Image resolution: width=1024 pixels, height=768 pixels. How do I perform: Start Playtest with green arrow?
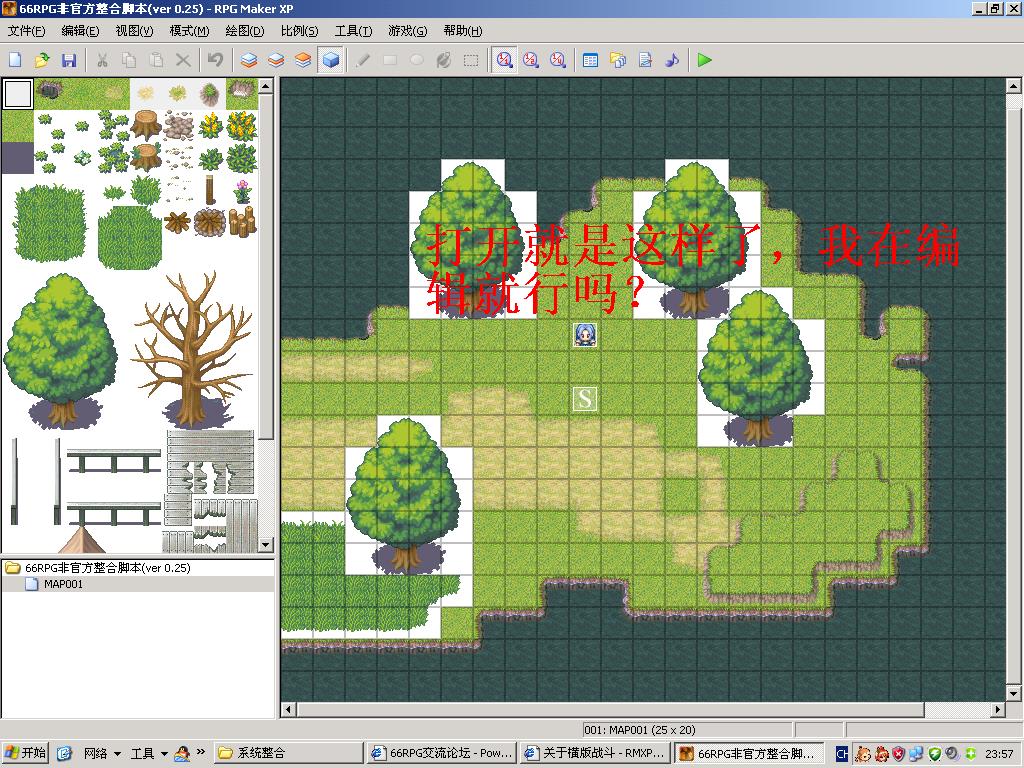coord(704,60)
